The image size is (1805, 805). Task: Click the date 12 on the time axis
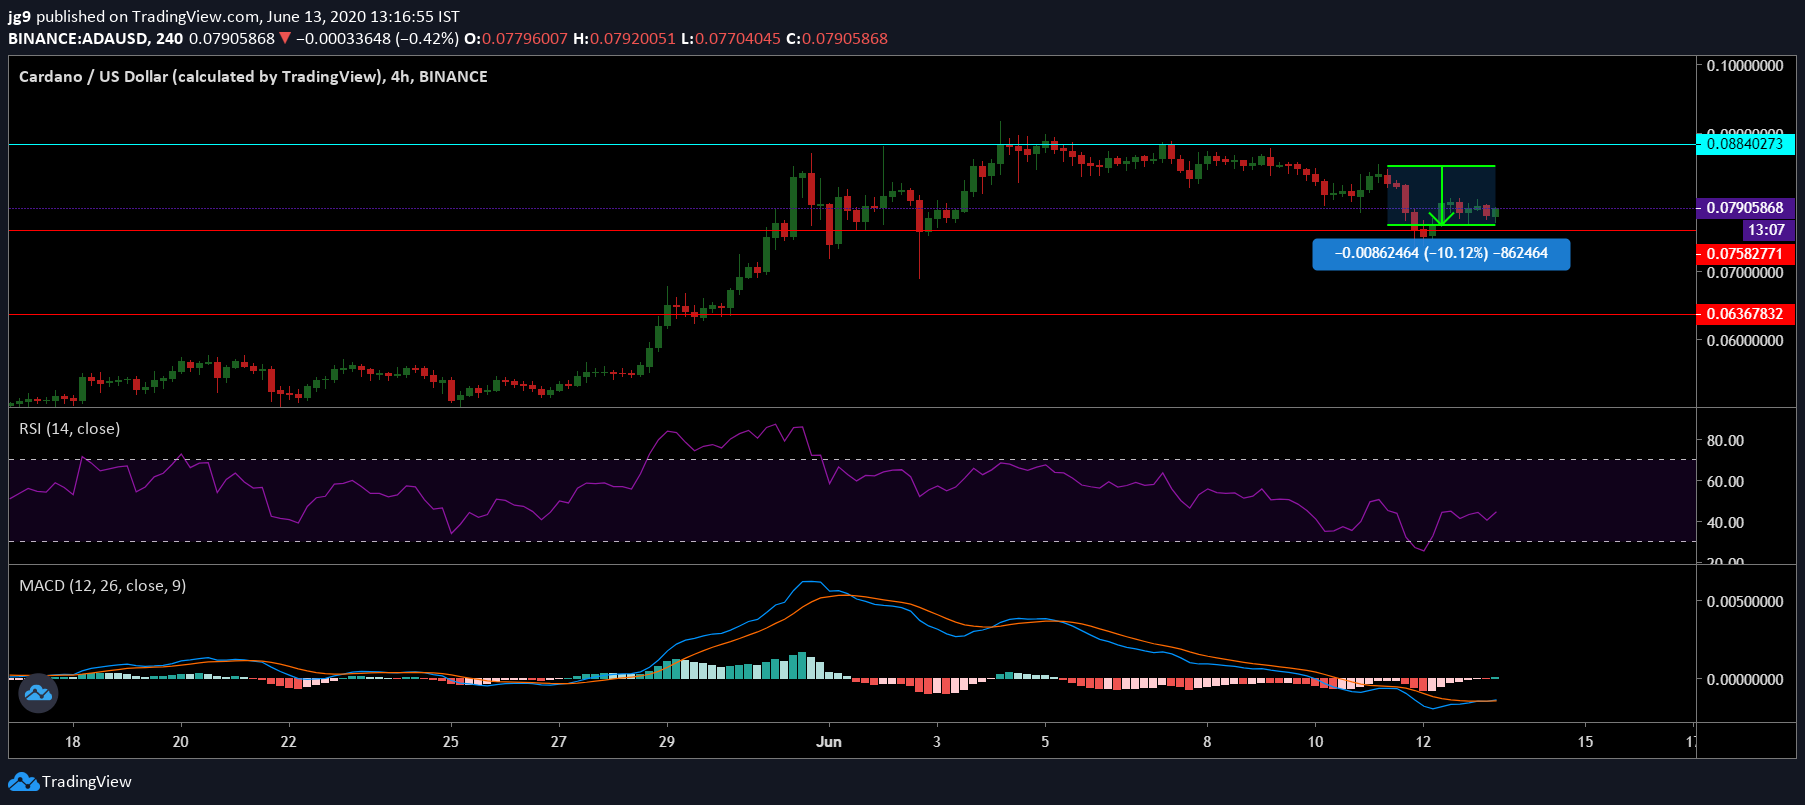pyautogui.click(x=1423, y=742)
